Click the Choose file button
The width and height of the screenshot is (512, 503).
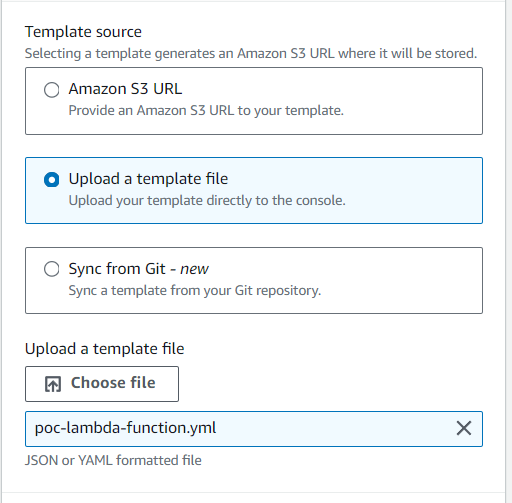(x=102, y=384)
